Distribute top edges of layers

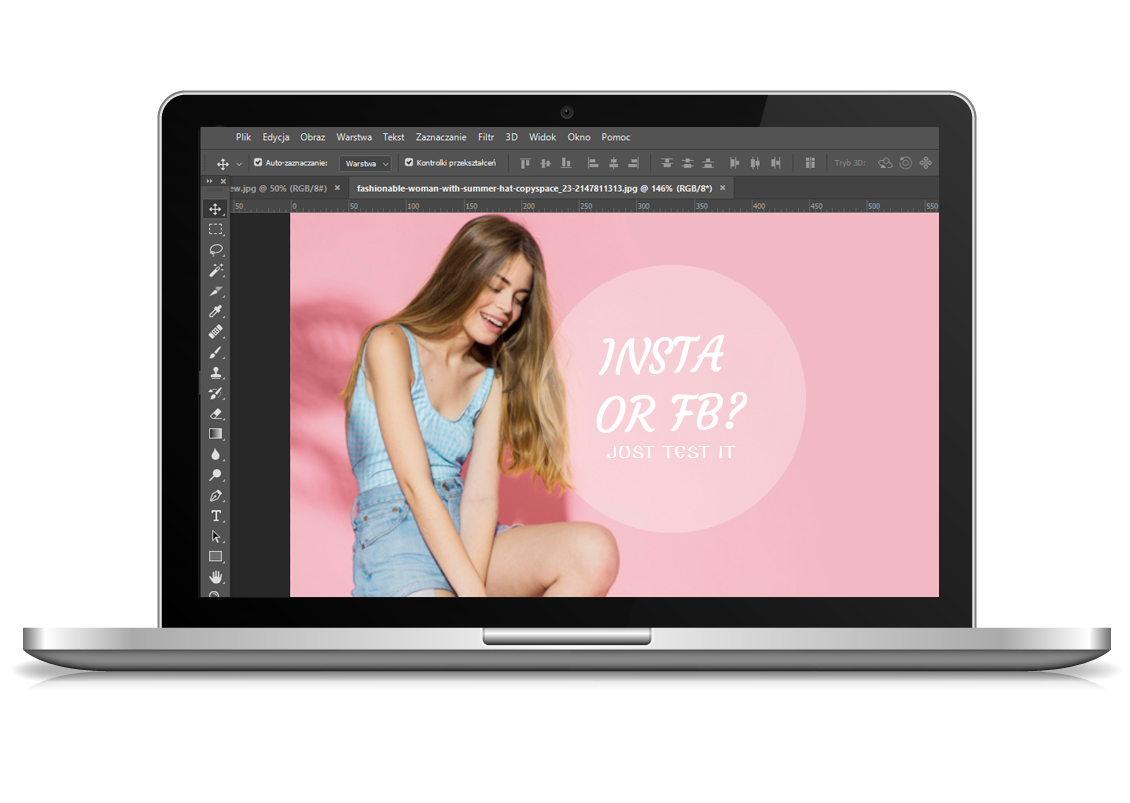[667, 163]
